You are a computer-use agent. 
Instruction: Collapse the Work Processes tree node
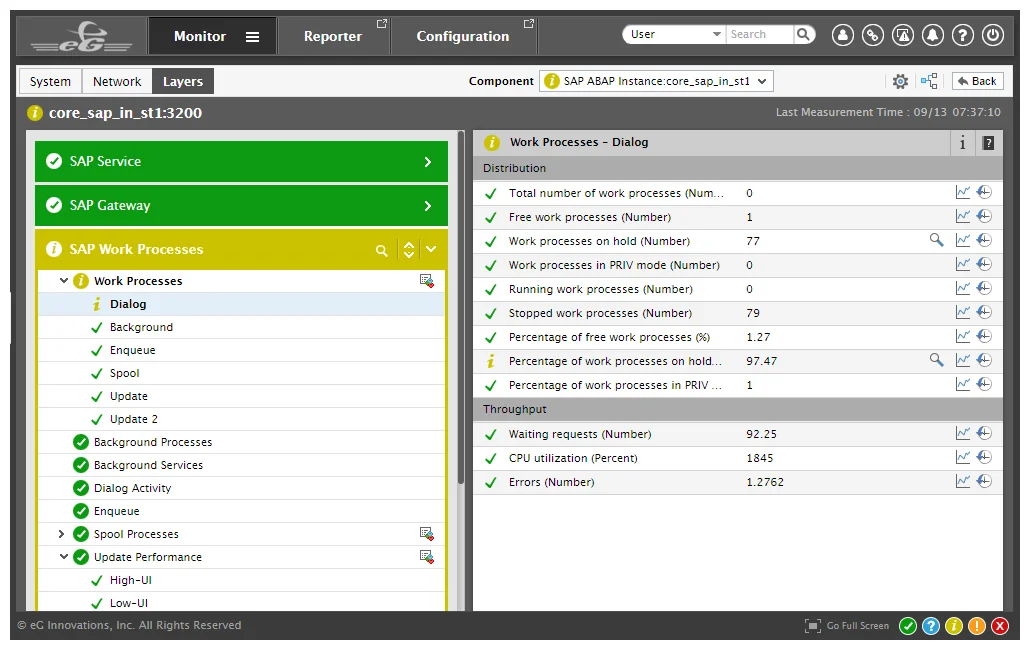[64, 280]
